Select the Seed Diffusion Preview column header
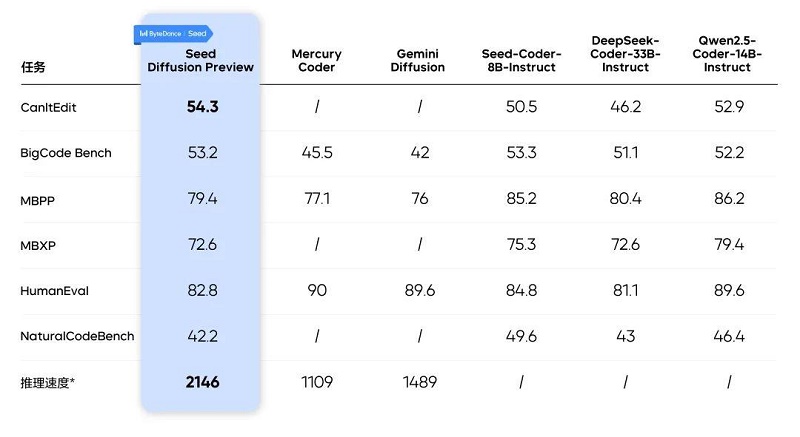 (x=201, y=60)
